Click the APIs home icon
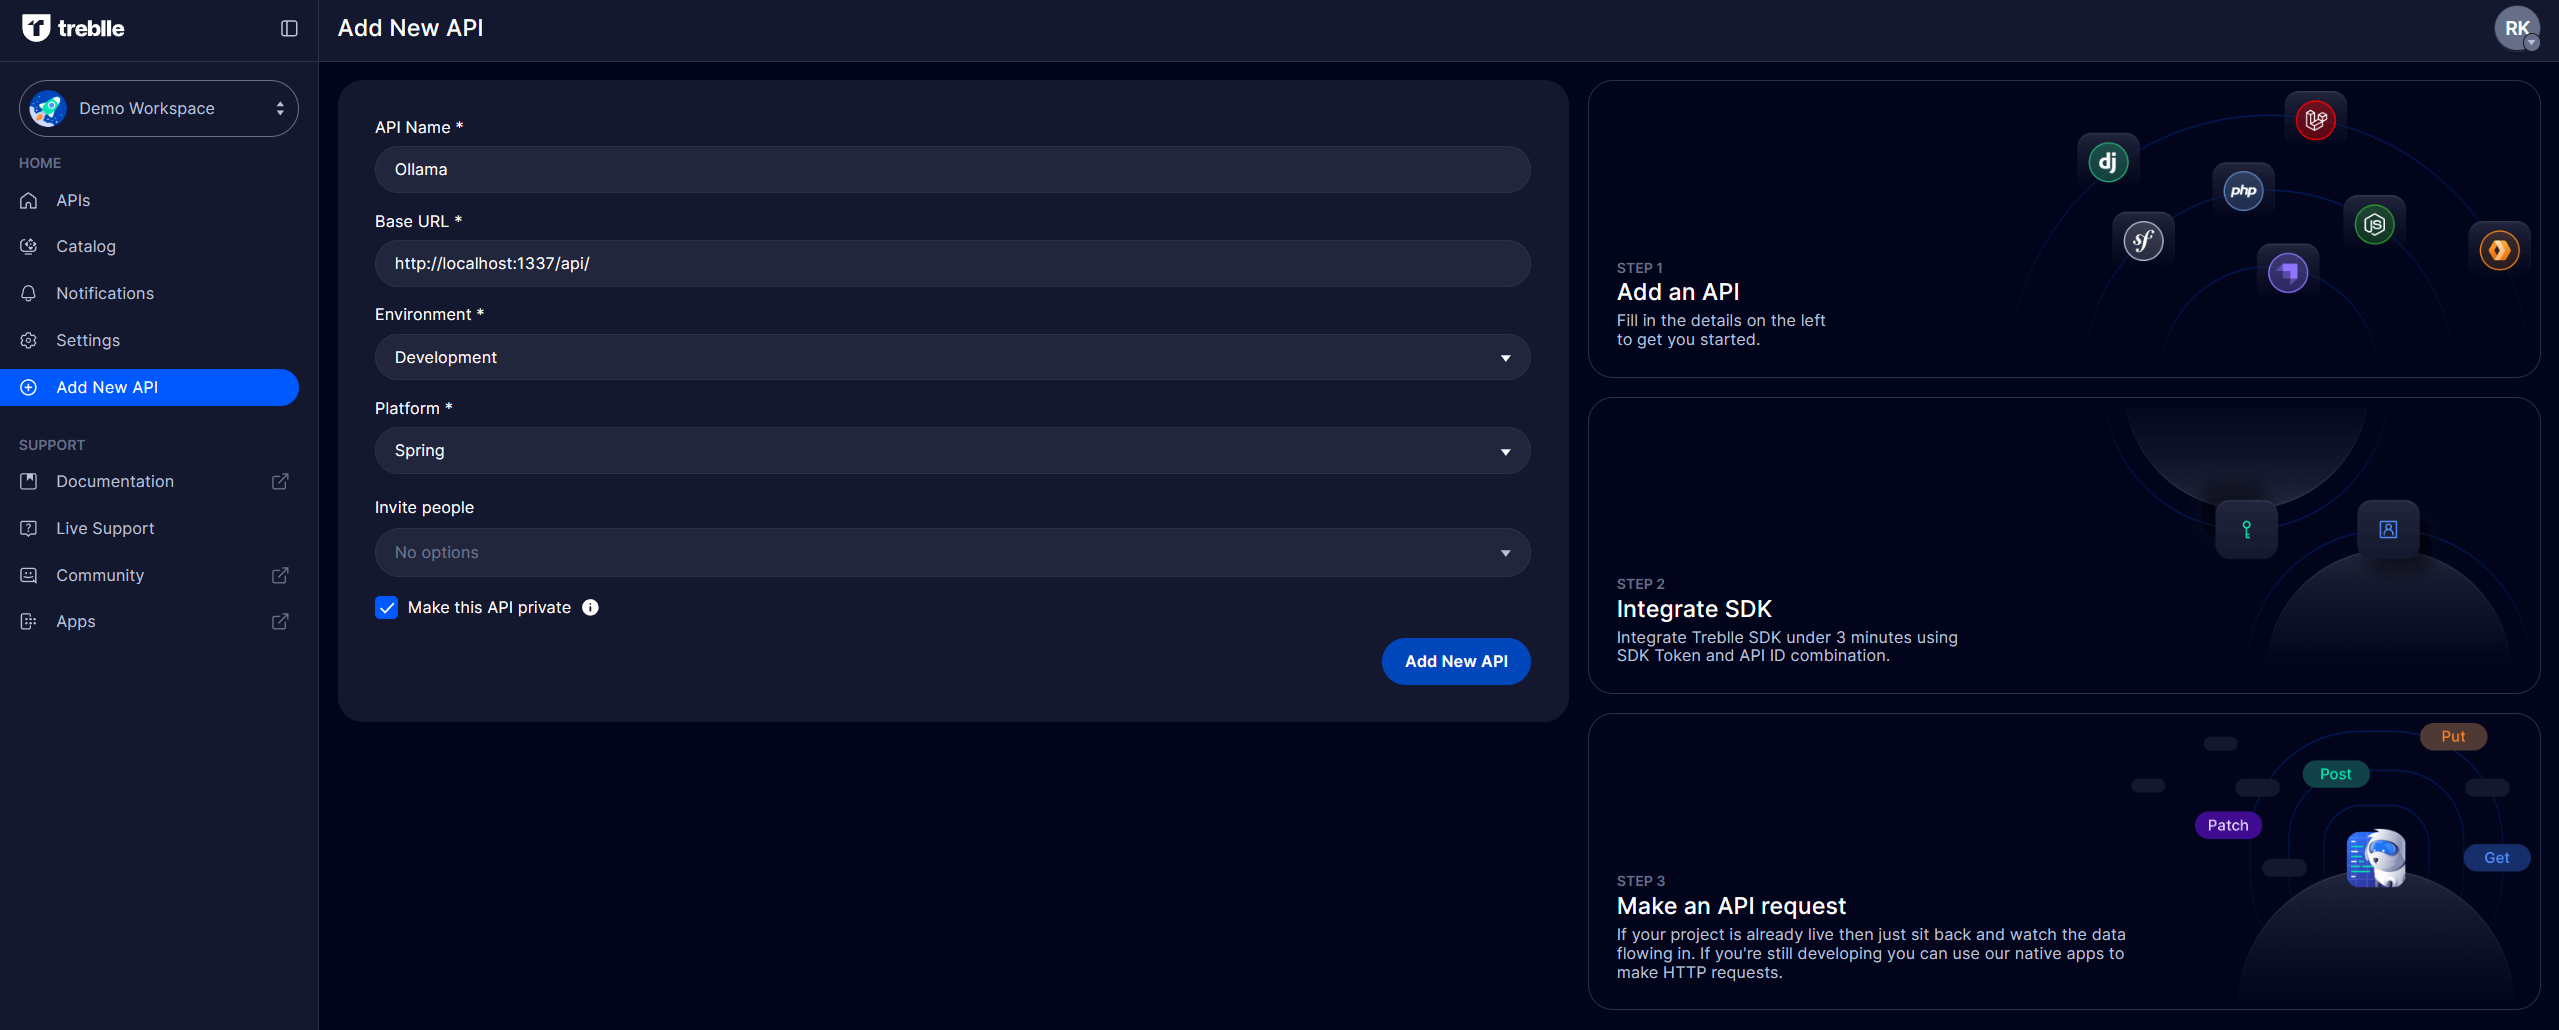 [x=29, y=201]
